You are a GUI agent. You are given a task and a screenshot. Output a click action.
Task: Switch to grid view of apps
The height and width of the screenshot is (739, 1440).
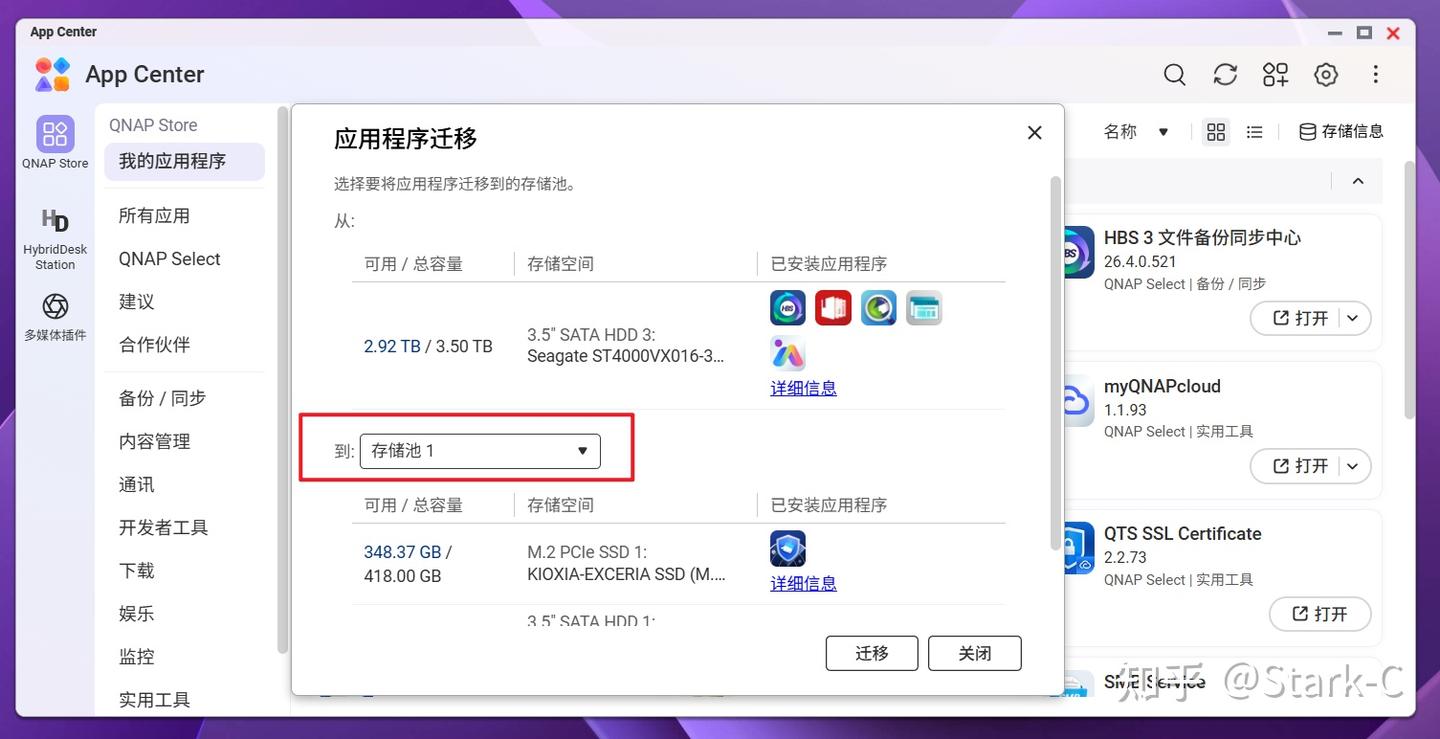pos(1216,132)
